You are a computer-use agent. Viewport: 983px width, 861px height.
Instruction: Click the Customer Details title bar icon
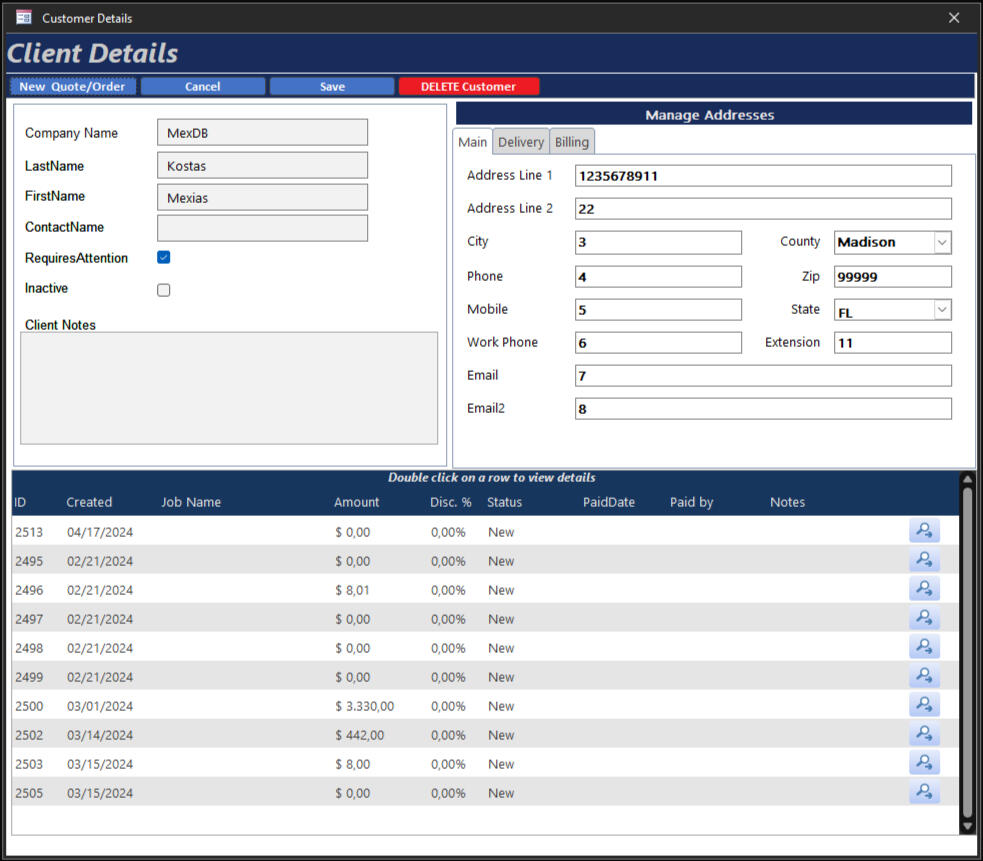(22, 17)
